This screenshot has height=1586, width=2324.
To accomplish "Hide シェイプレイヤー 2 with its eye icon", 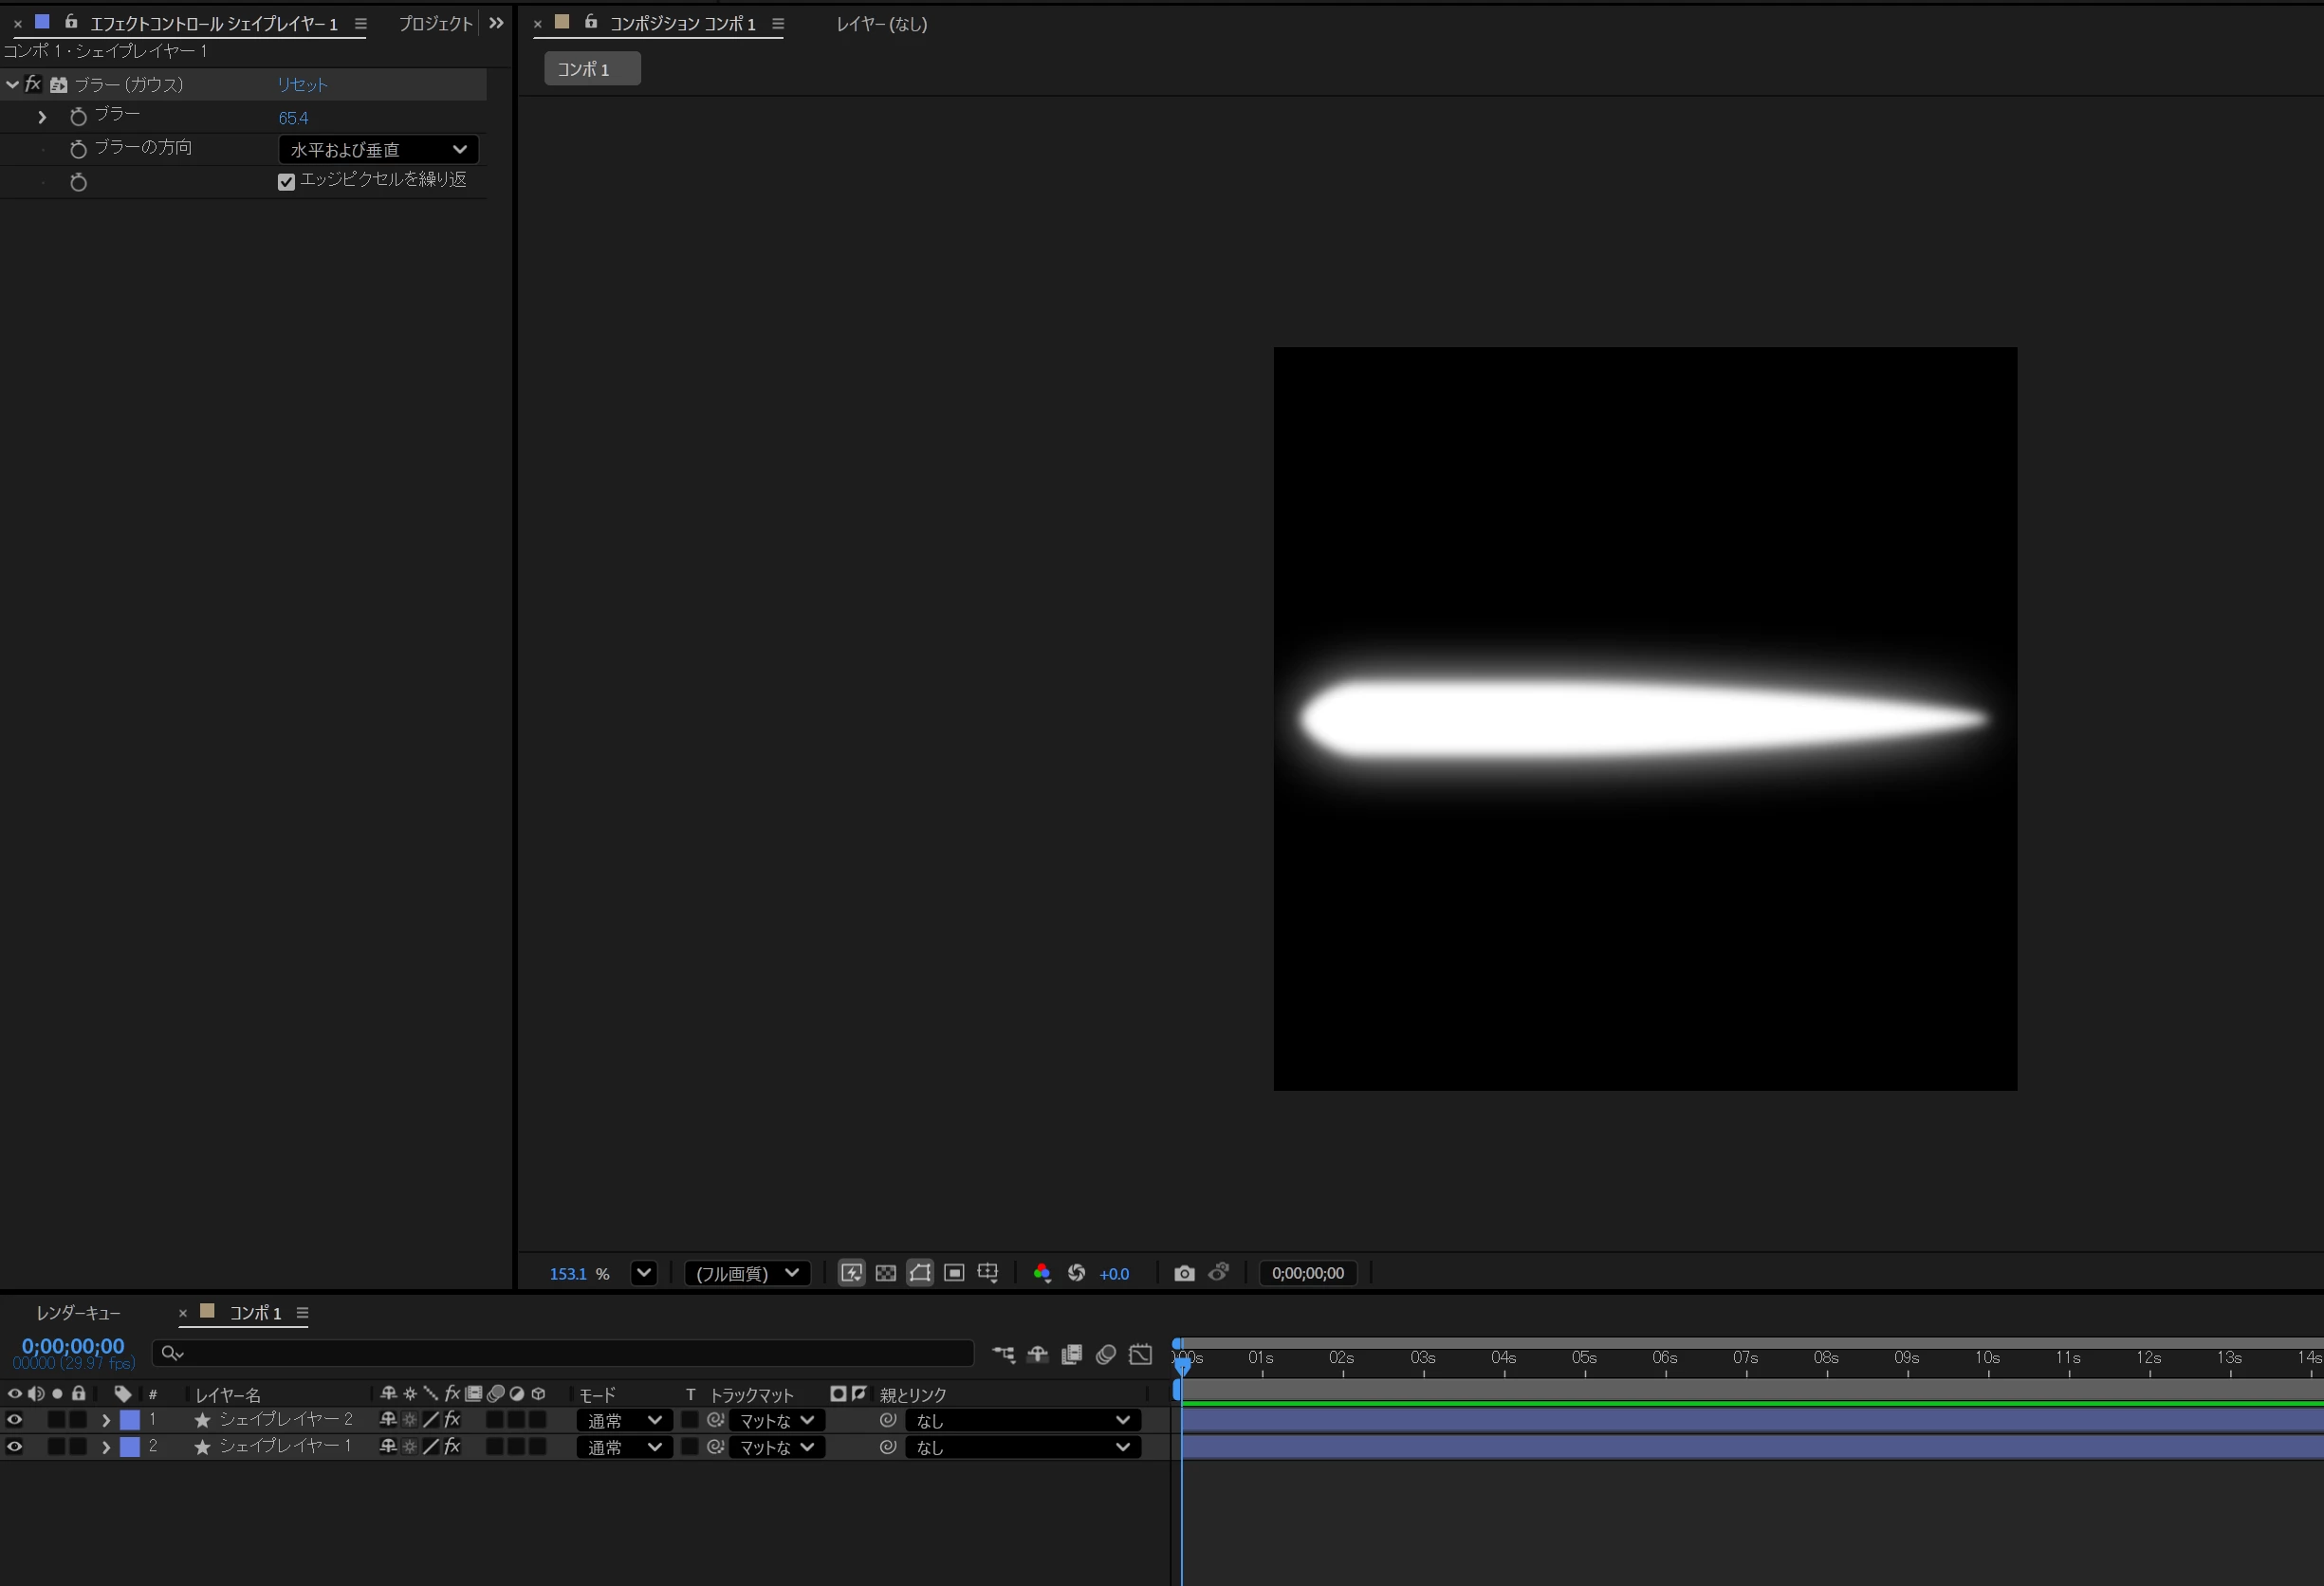I will (x=14, y=1420).
